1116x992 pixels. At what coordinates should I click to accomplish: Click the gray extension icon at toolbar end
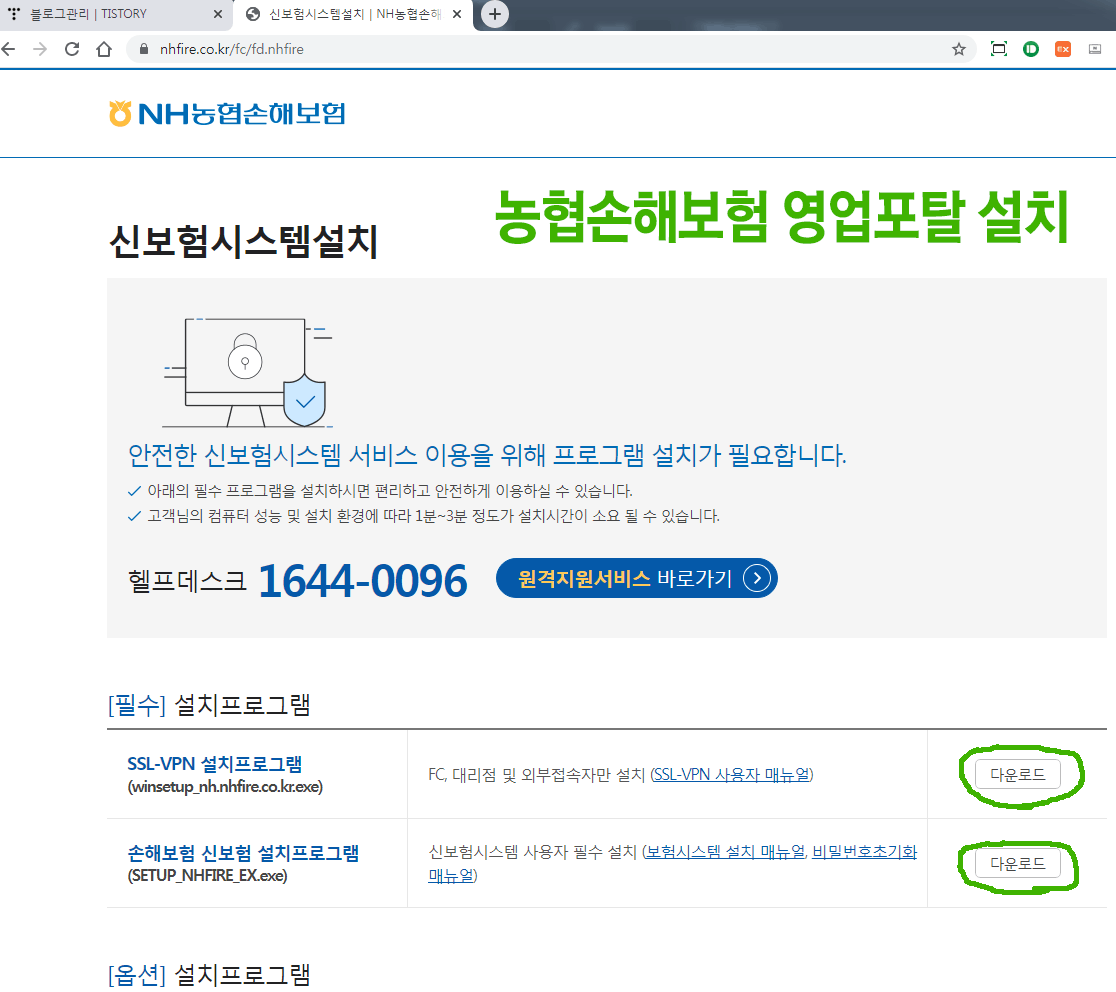pyautogui.click(x=1095, y=49)
